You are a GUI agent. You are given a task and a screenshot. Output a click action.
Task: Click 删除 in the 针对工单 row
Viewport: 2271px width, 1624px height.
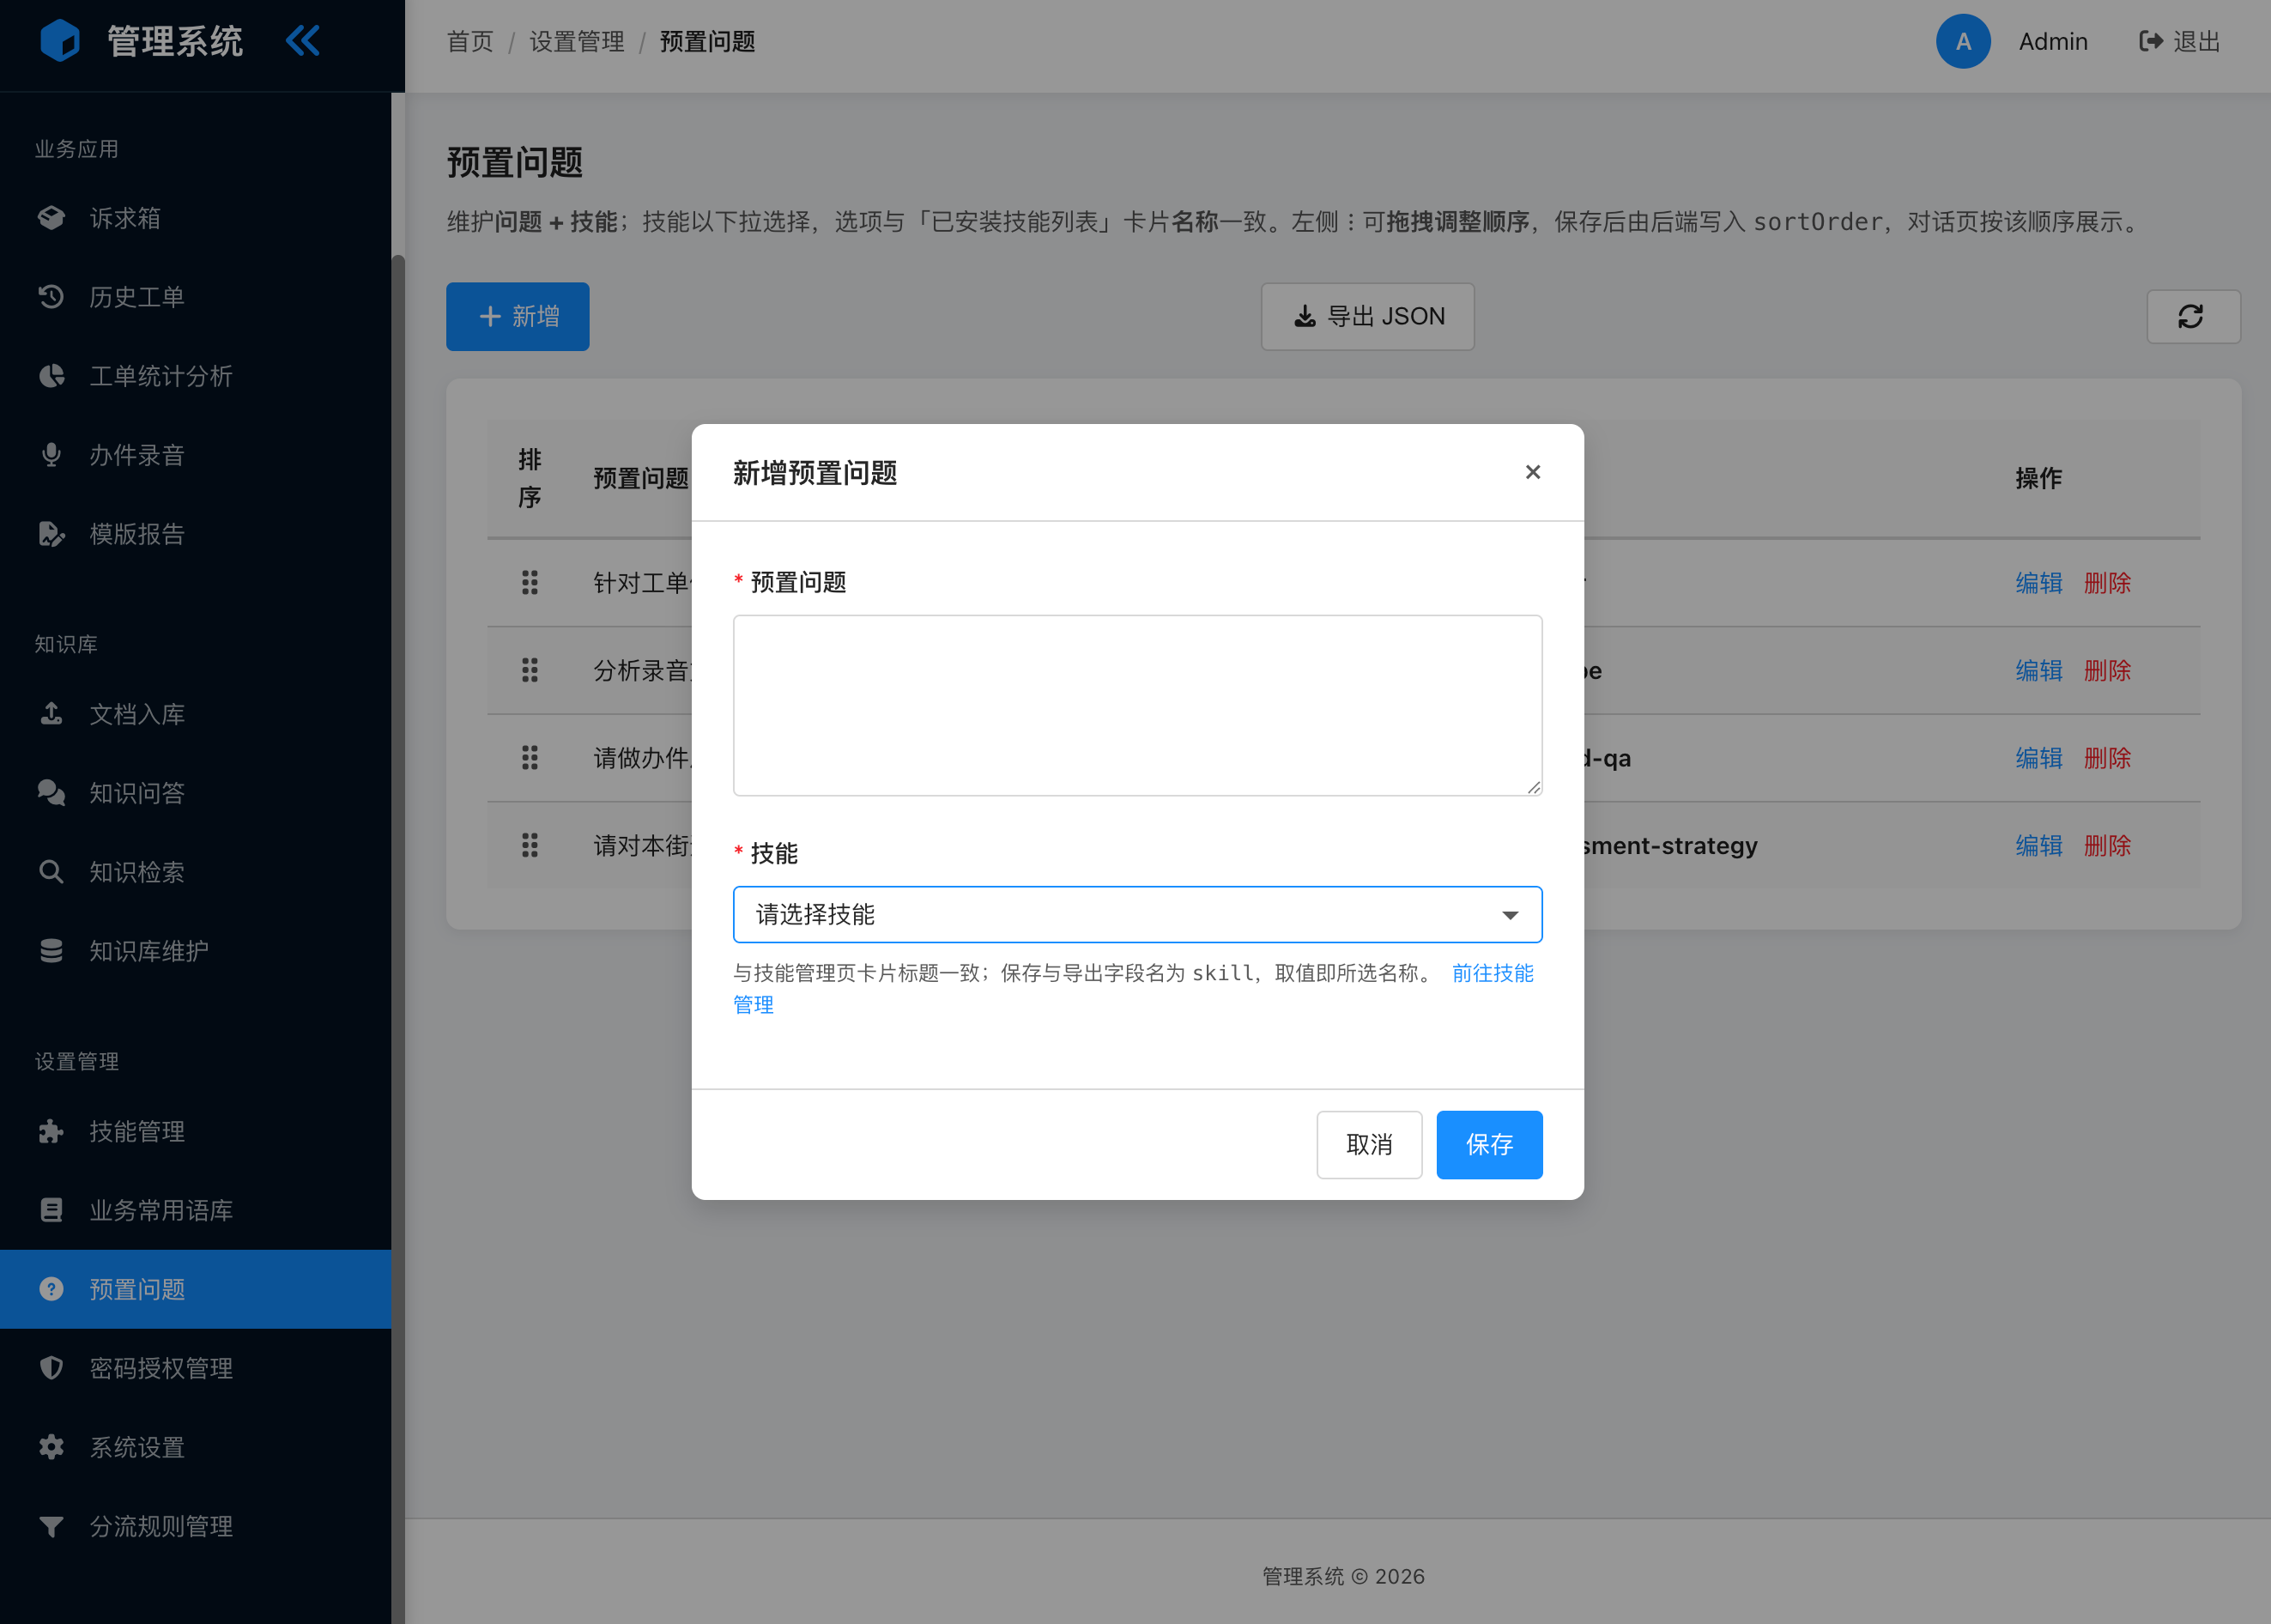click(2107, 583)
